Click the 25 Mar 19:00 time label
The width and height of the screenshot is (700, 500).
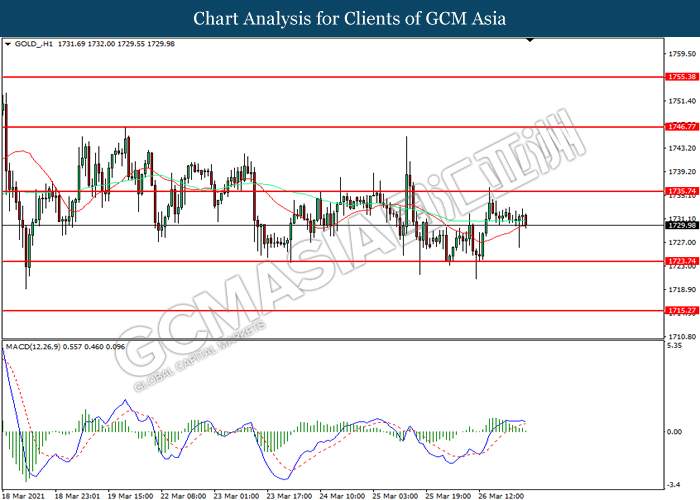point(448,496)
